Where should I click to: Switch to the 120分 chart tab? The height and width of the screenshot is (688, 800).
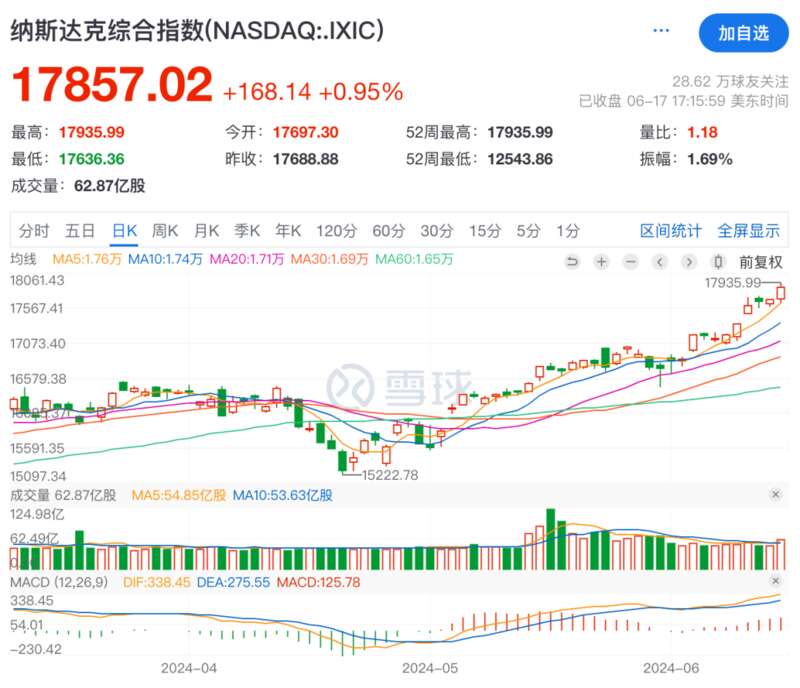336,231
